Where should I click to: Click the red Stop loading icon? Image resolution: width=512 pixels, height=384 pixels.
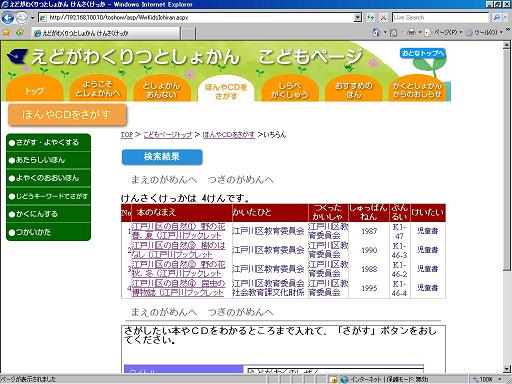point(383,18)
